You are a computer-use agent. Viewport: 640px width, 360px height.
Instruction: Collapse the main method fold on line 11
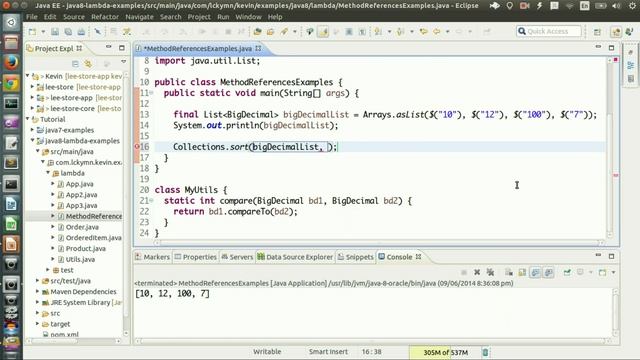pyautogui.click(x=151, y=93)
